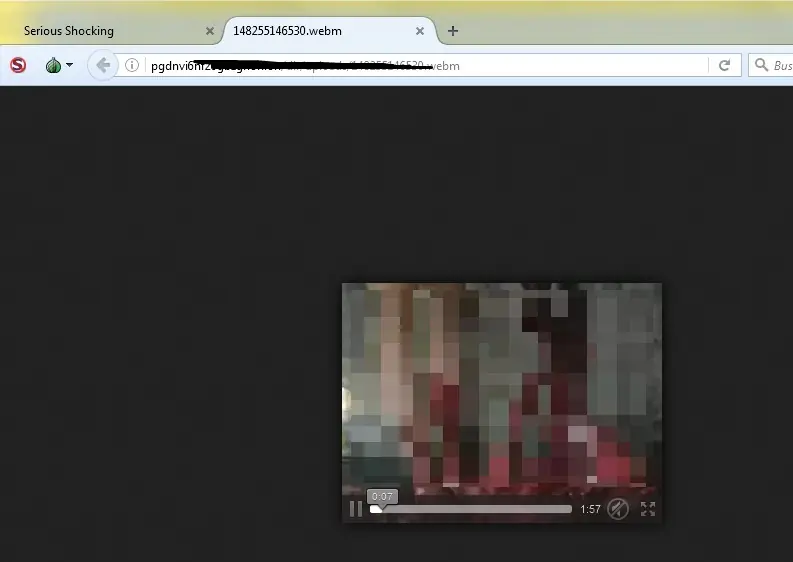Reload the page with refresh icon
The image size is (793, 562).
pyautogui.click(x=725, y=65)
